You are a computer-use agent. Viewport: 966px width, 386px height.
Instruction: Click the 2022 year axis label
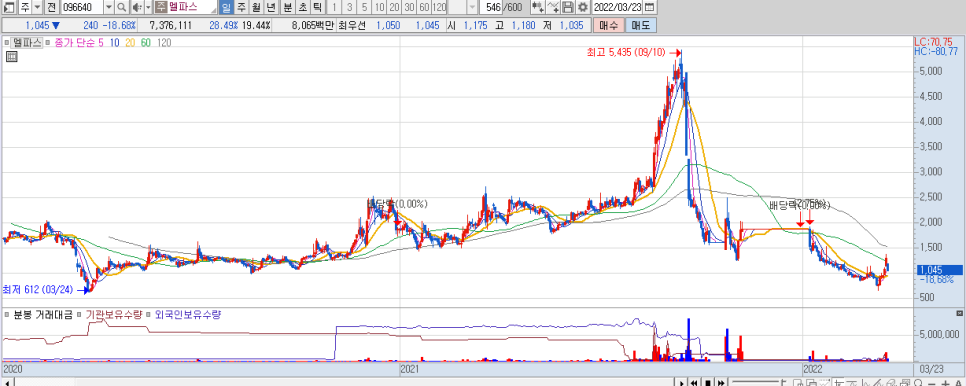click(813, 369)
